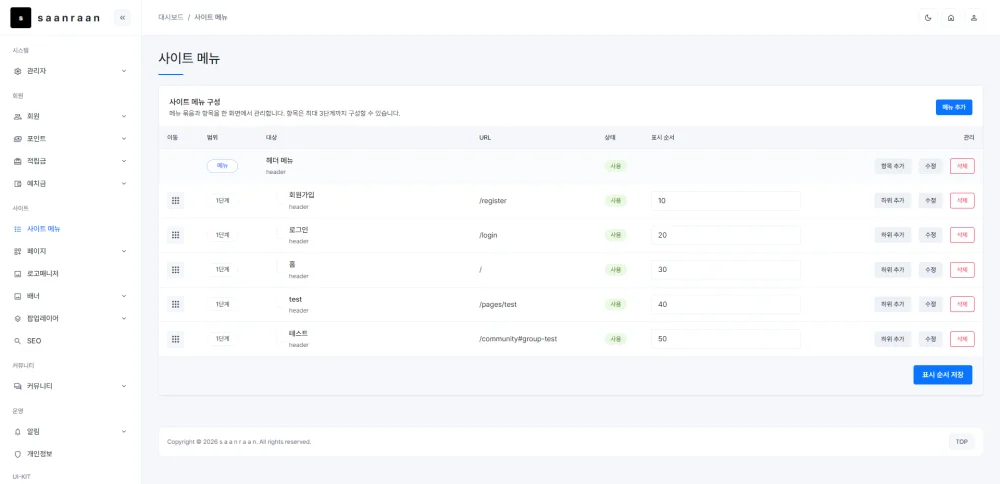Grab the drag handle for 회원가입 row
The height and width of the screenshot is (484, 1000).
[175, 201]
